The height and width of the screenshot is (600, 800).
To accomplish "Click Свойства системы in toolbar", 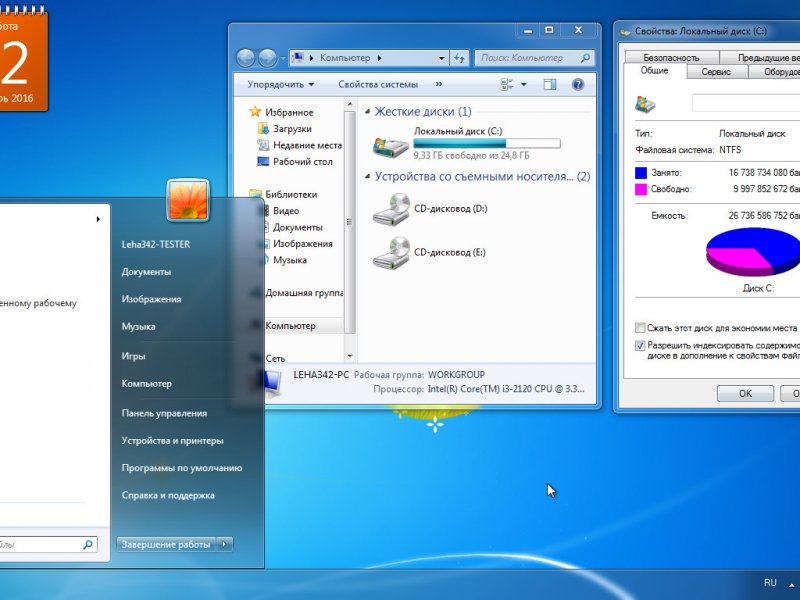I will tap(378, 85).
